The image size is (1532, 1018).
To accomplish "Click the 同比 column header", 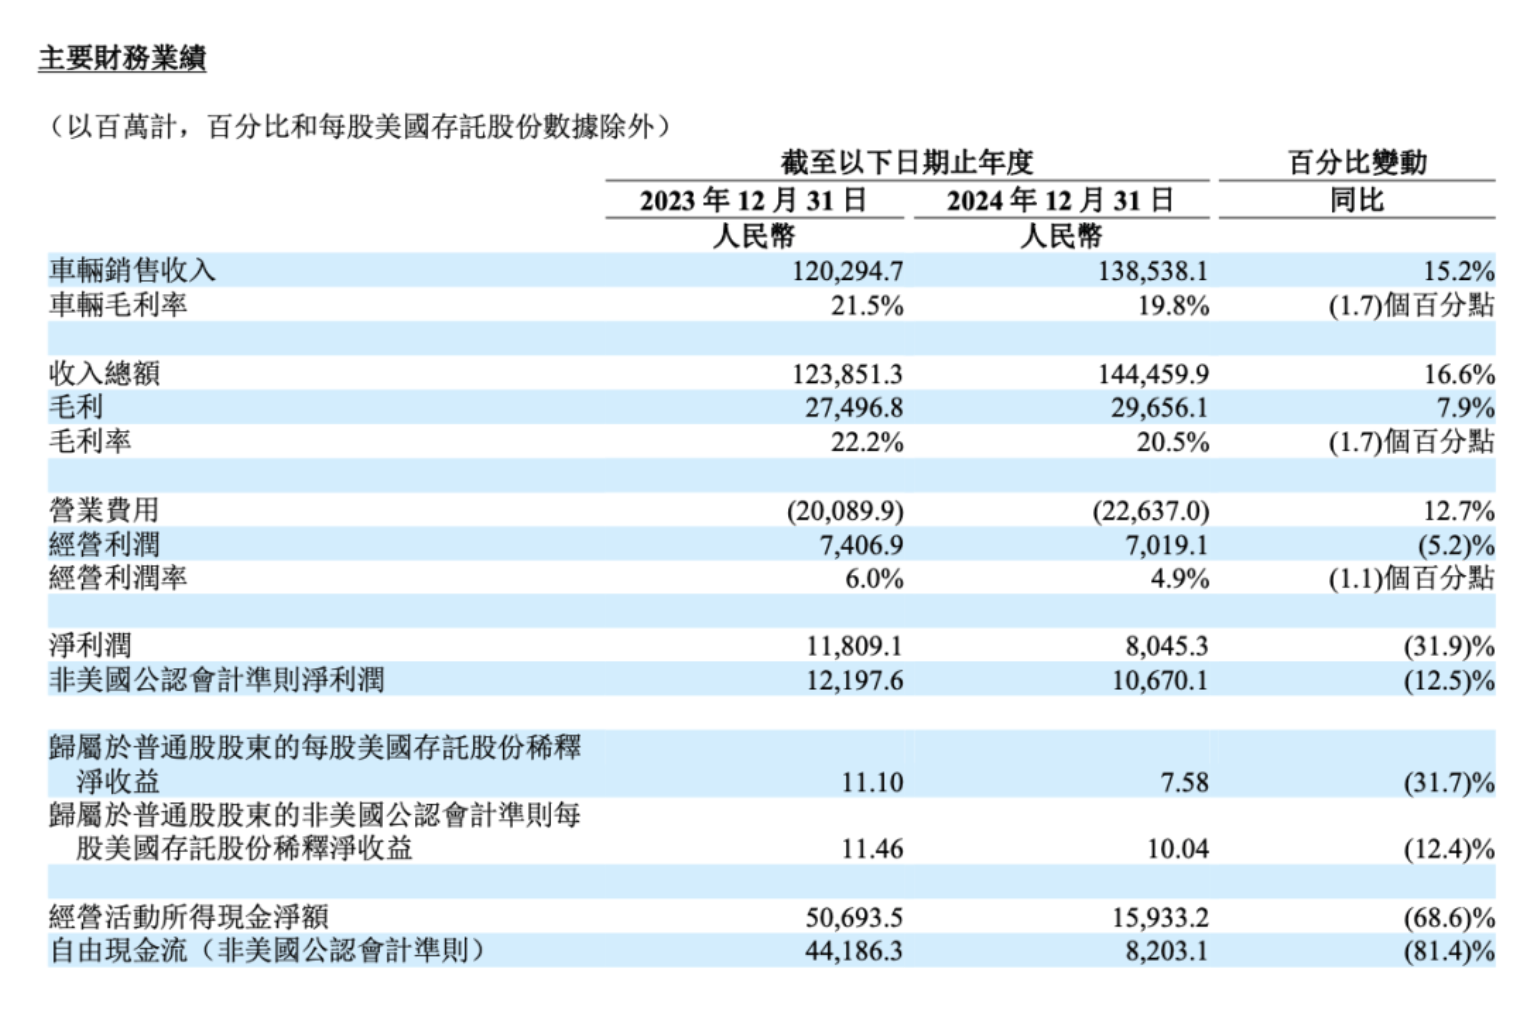I will [1357, 200].
